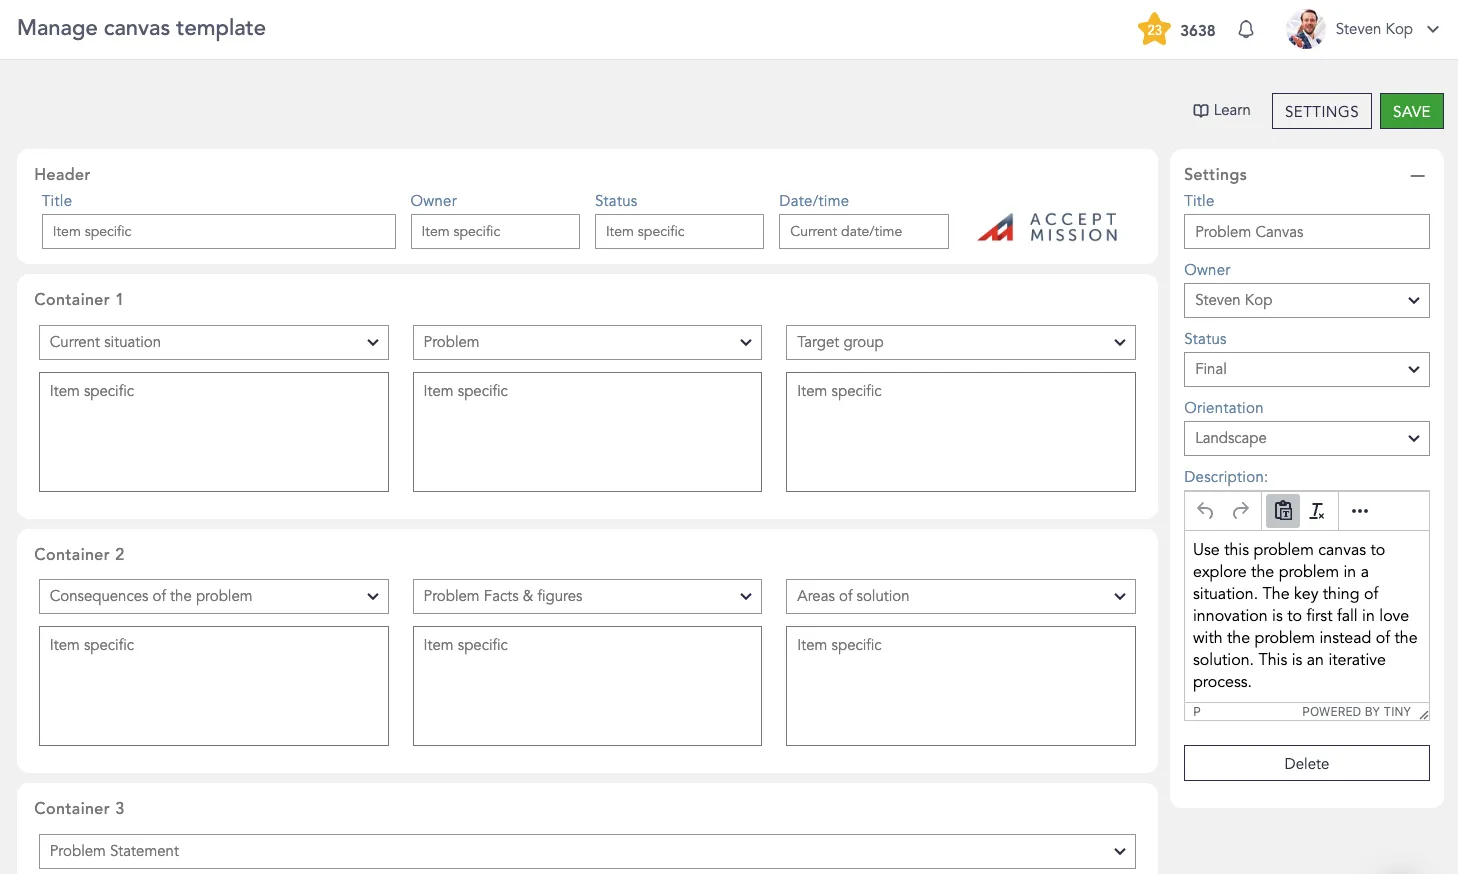Viewport: 1458px width, 874px height.
Task: Click the gold star points badge
Action: pos(1154,30)
